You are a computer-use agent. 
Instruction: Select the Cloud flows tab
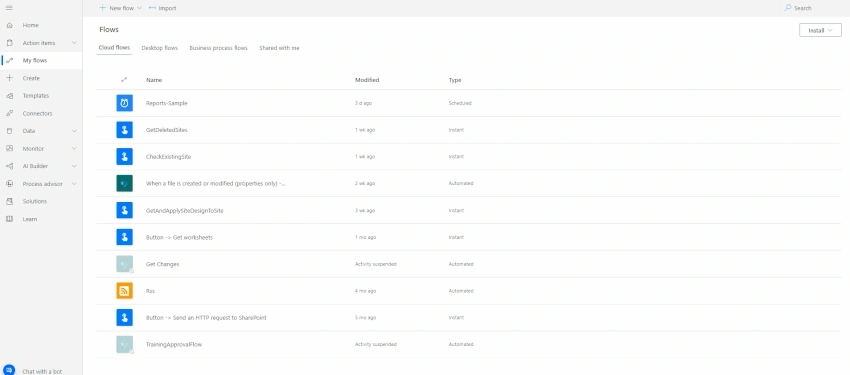tap(114, 48)
